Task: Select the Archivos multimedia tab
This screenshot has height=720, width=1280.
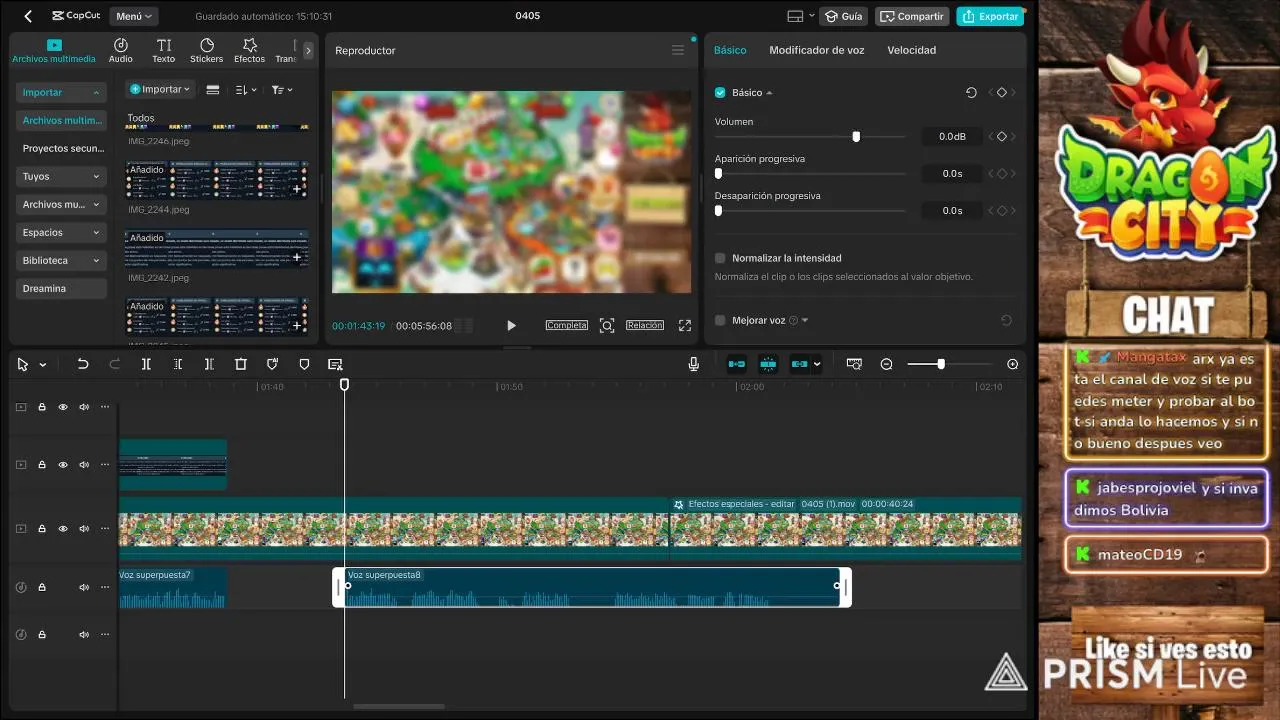Action: [54, 51]
